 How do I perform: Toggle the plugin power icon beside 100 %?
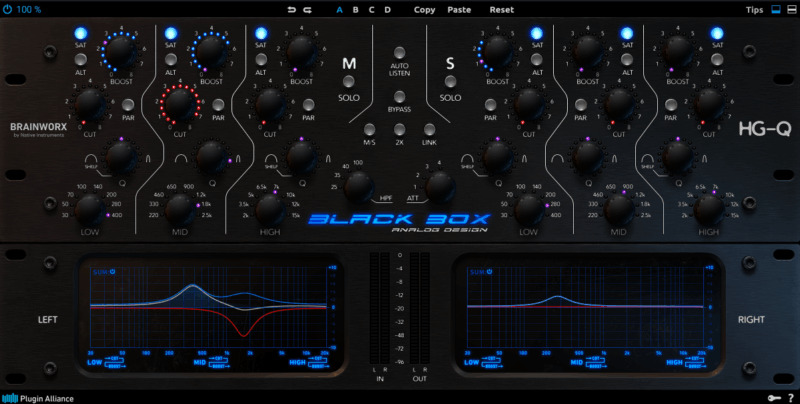(x=7, y=9)
